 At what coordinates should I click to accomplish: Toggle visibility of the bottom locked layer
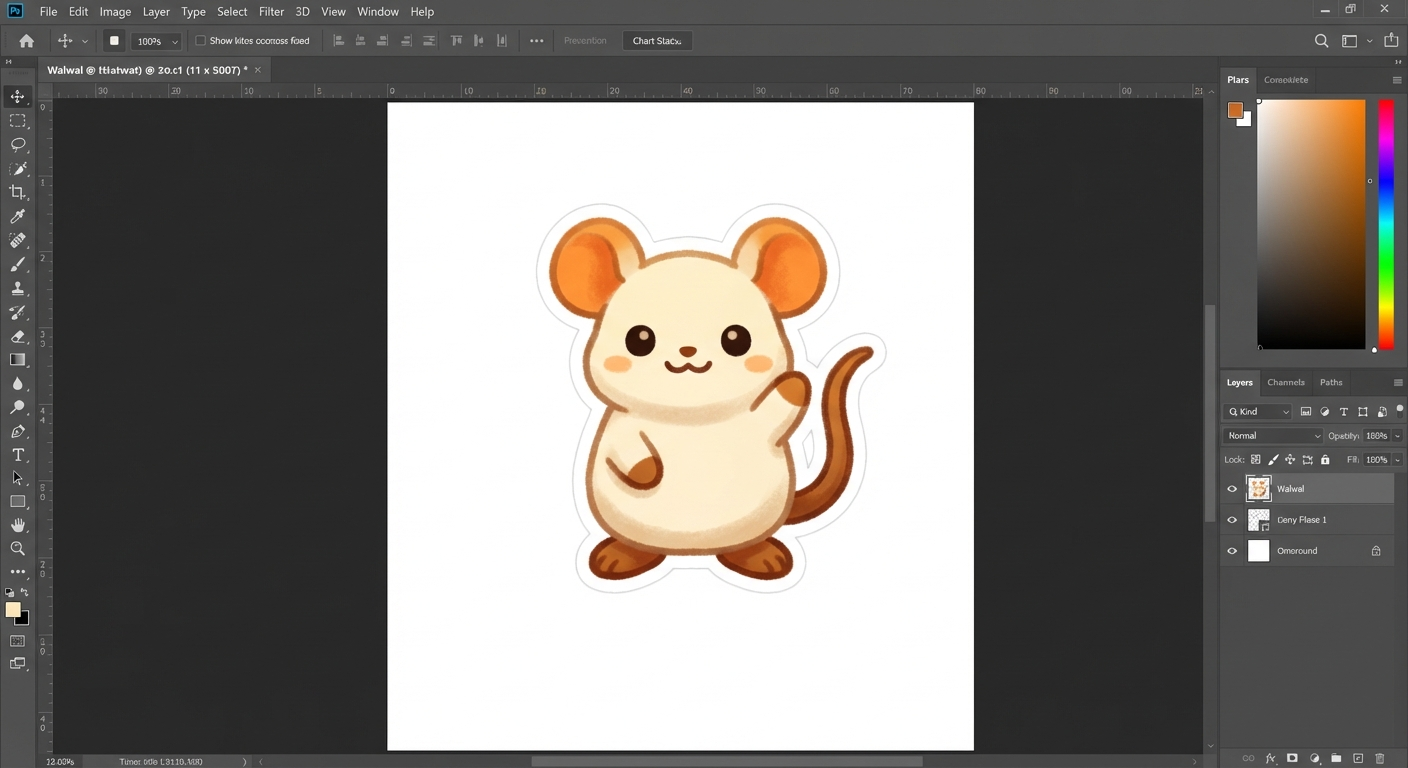pos(1232,551)
